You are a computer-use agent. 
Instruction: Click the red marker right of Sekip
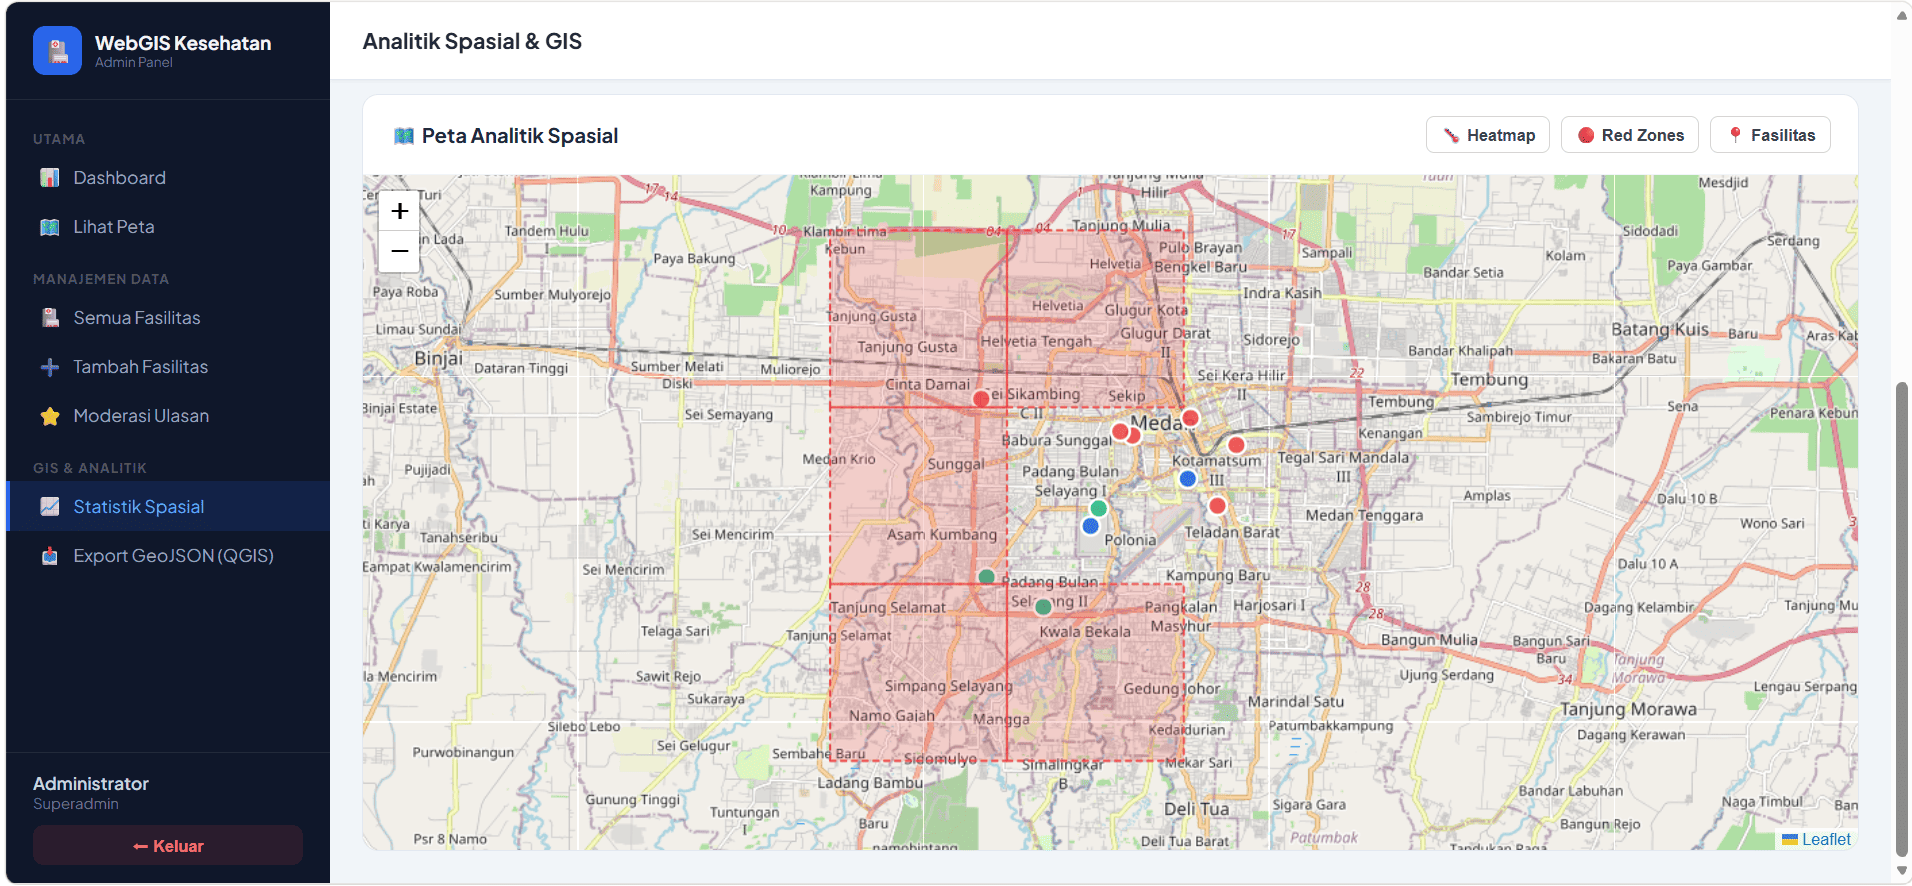pos(1190,418)
